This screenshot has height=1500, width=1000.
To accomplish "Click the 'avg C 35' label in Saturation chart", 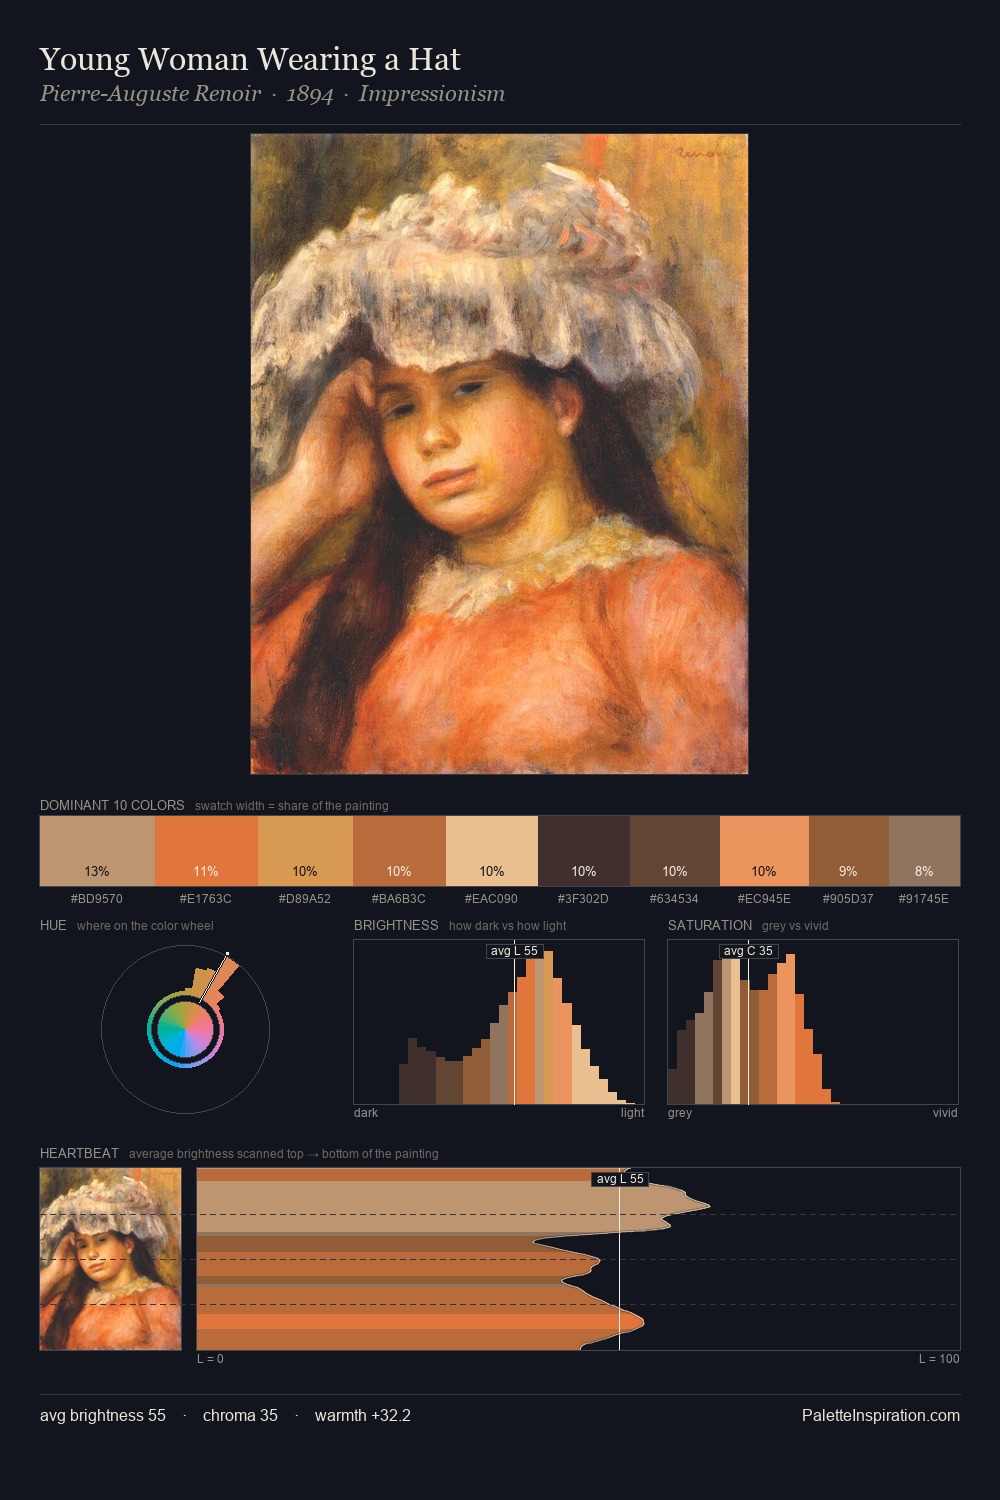I will point(748,951).
